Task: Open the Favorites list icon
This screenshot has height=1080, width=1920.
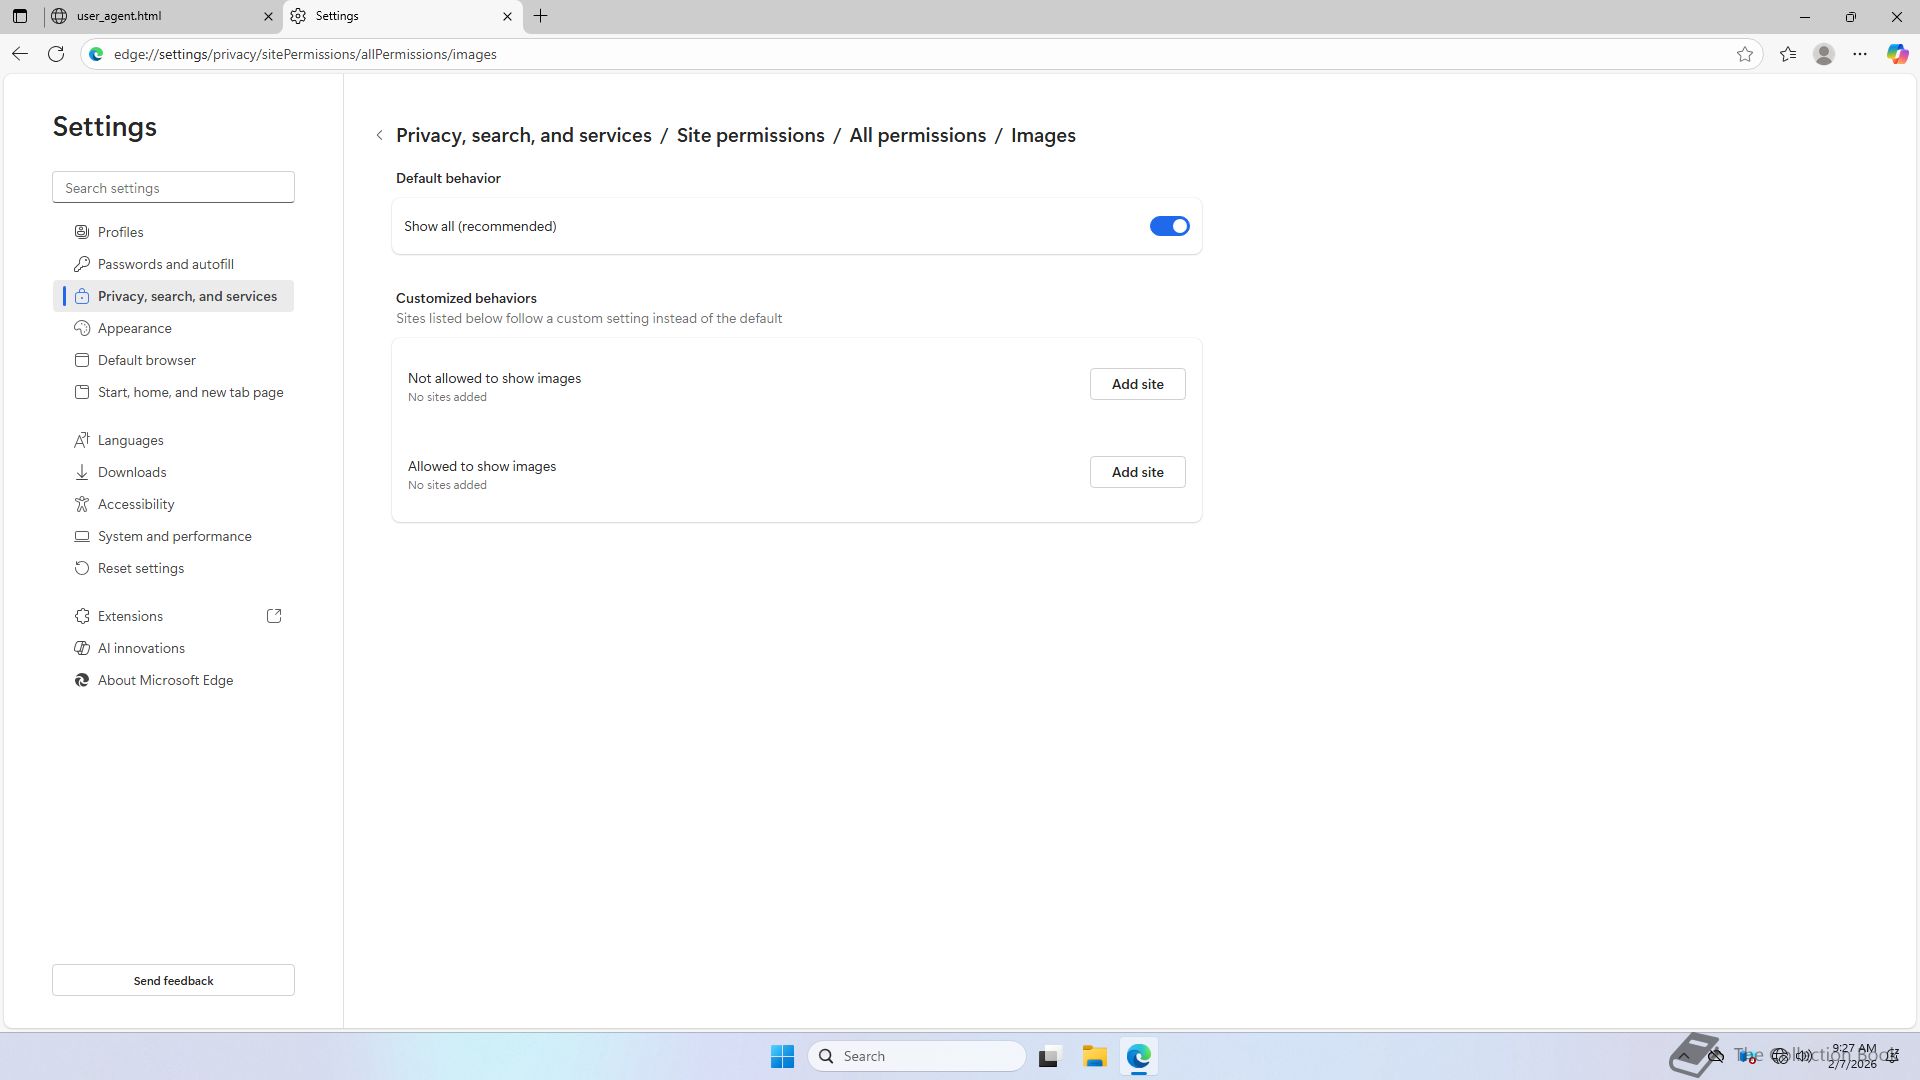Action: [1787, 54]
